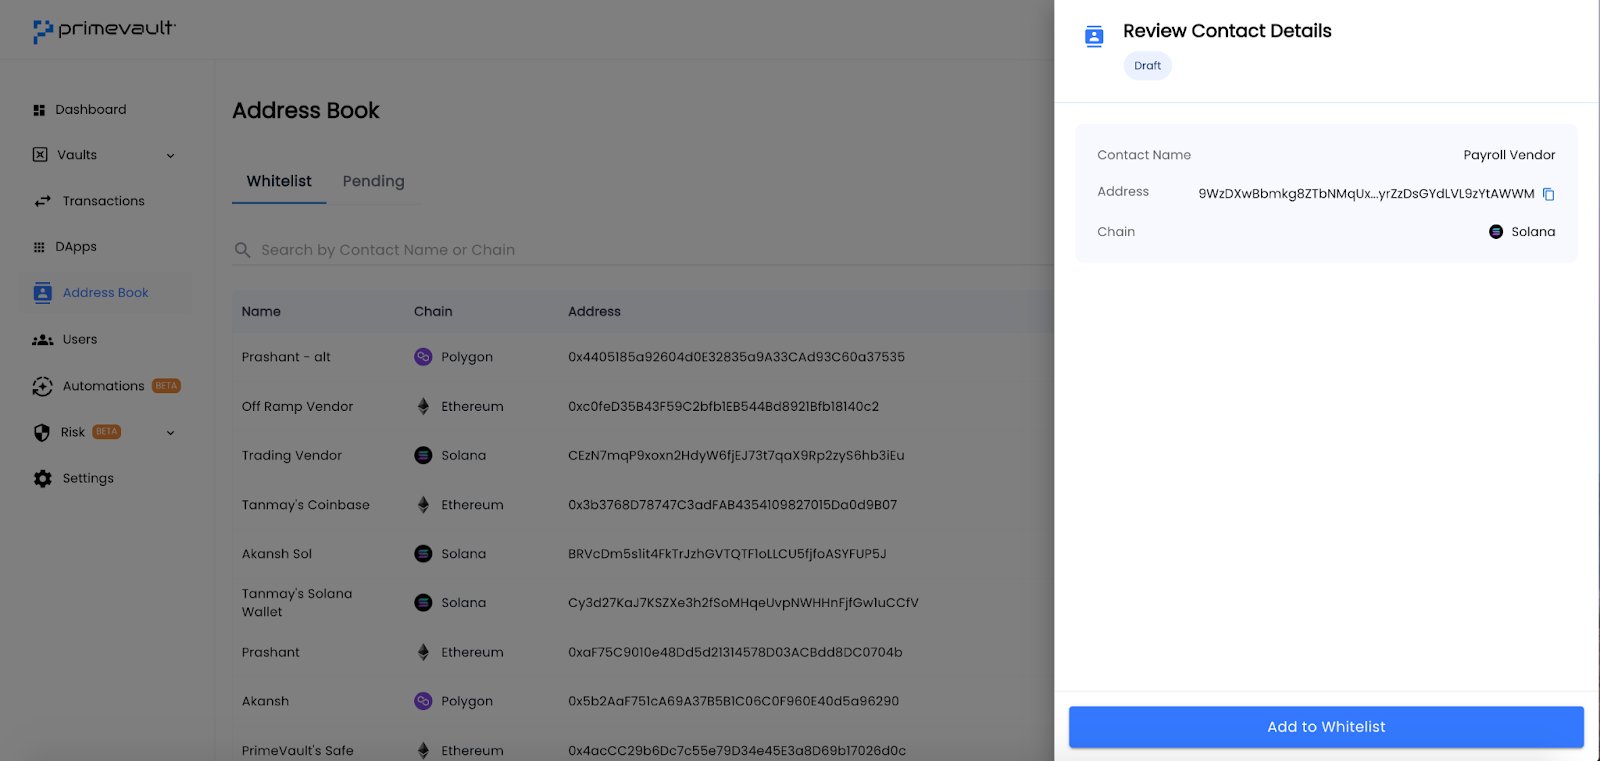
Task: Click the Address column header
Action: 594,312
